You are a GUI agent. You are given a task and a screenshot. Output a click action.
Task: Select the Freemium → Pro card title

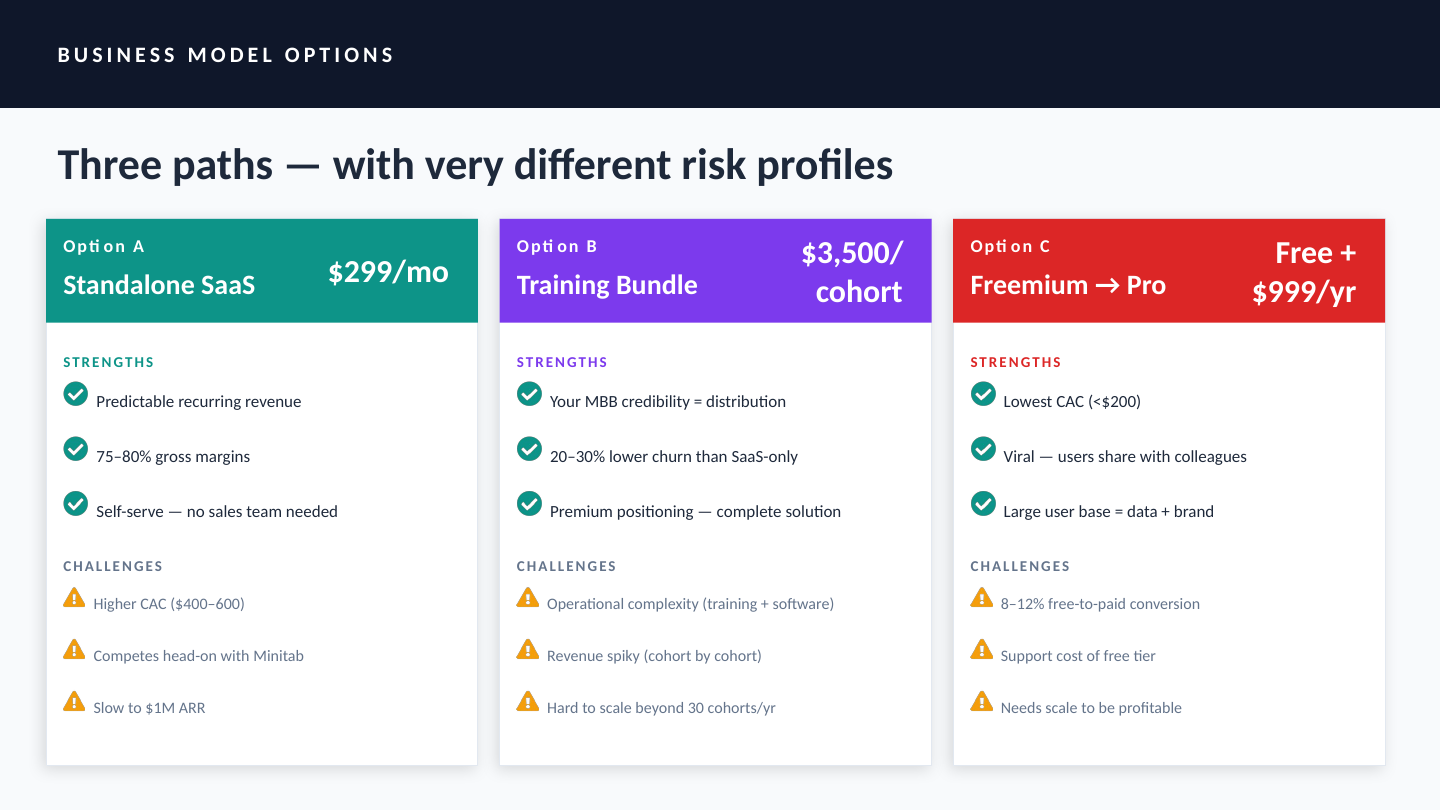1068,286
